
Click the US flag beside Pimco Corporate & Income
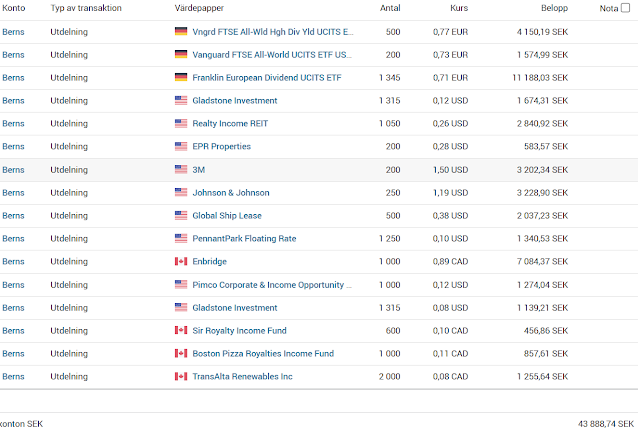(x=181, y=284)
